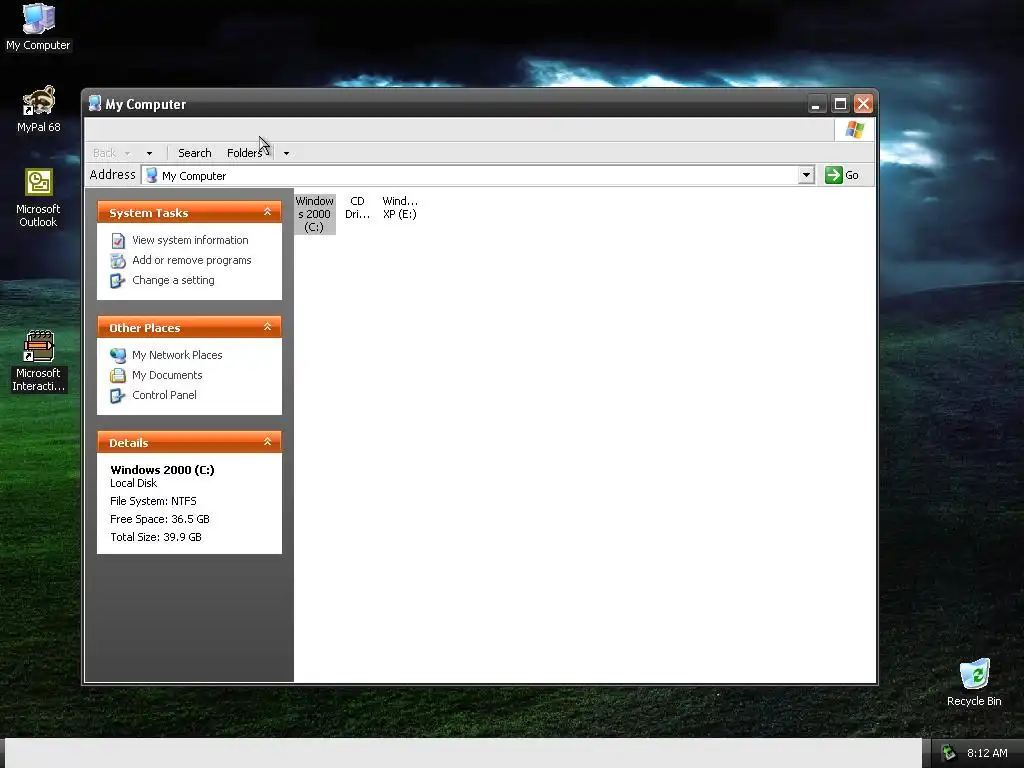The height and width of the screenshot is (768, 1024).
Task: Open the dropdown arrow right of Back
Action: [150, 153]
